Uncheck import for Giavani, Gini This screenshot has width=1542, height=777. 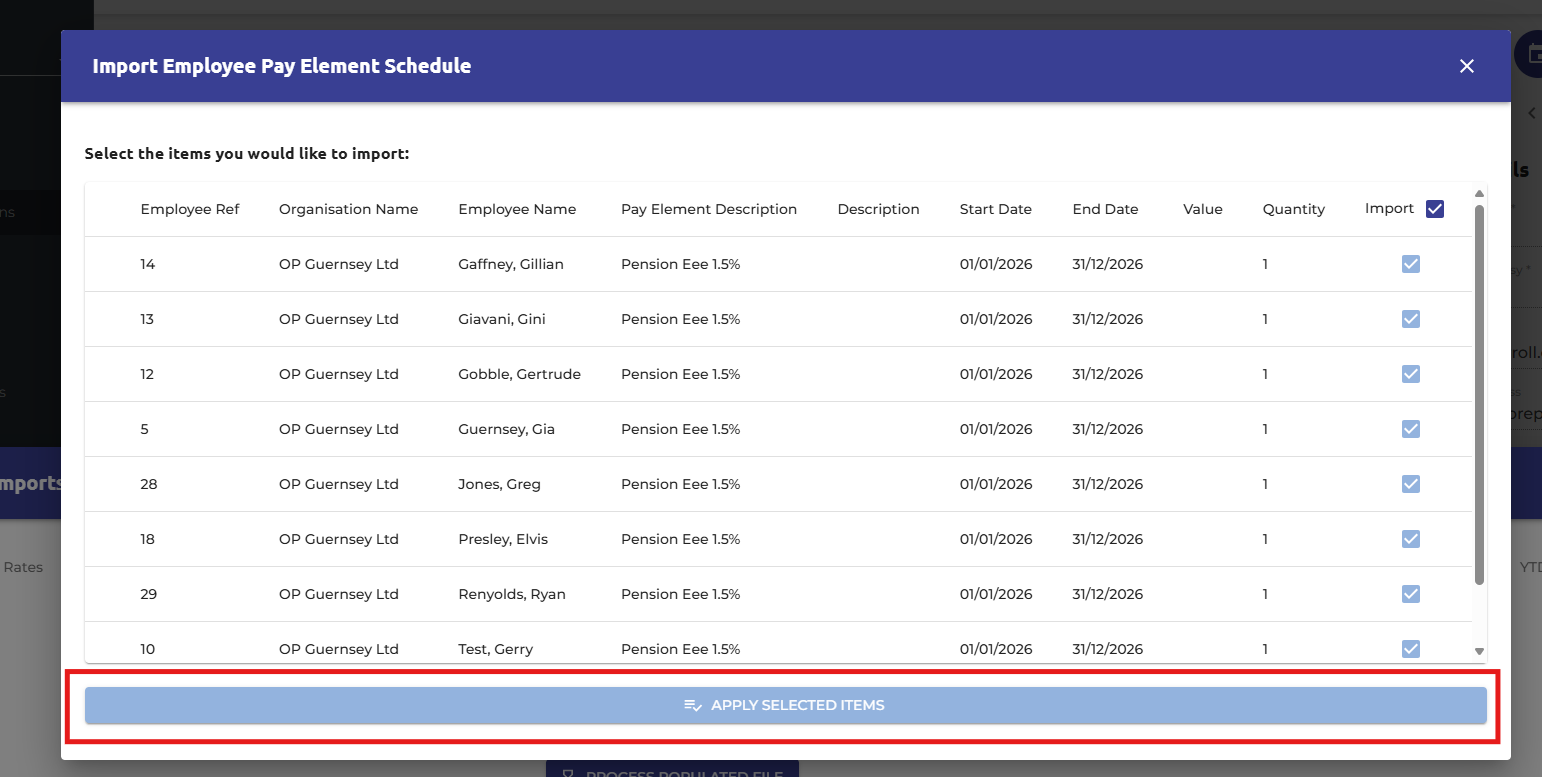click(x=1411, y=319)
